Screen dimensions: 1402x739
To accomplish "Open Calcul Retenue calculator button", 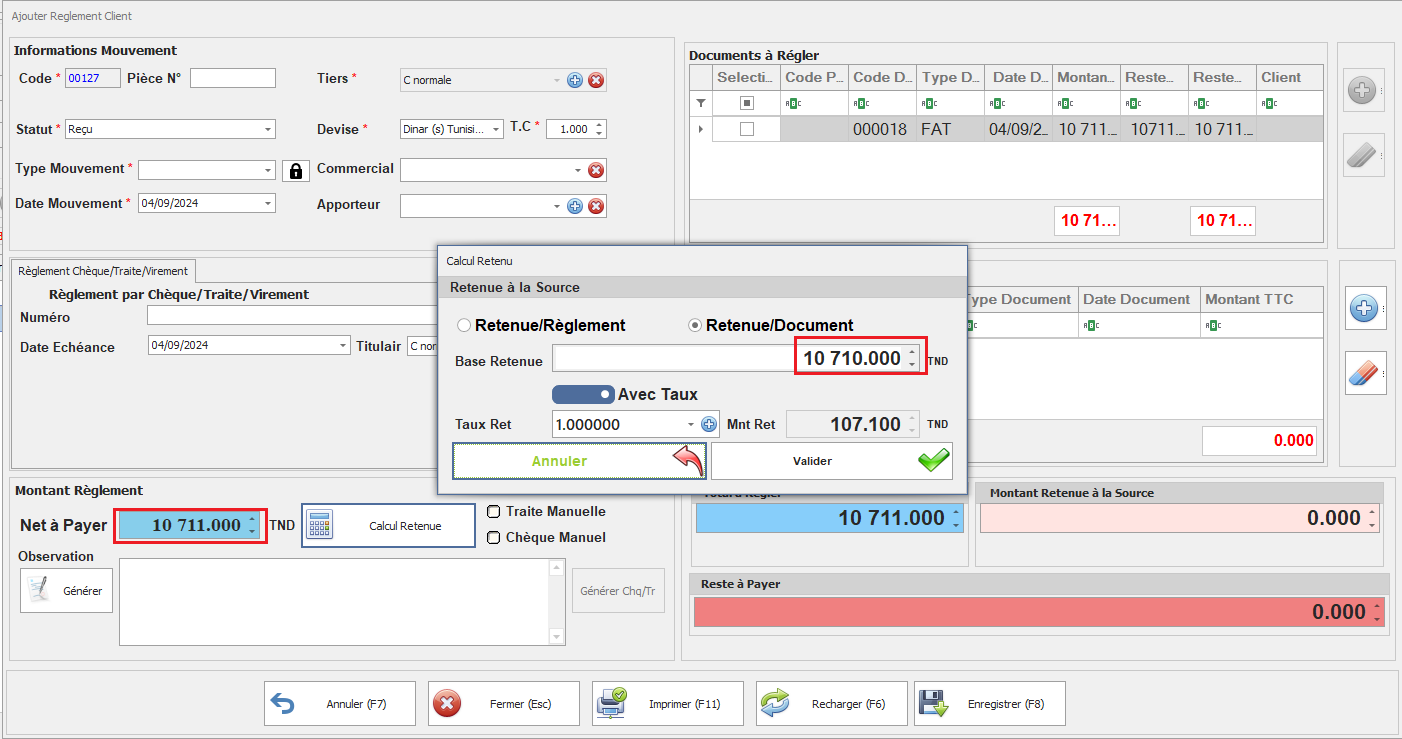I will click(388, 525).
